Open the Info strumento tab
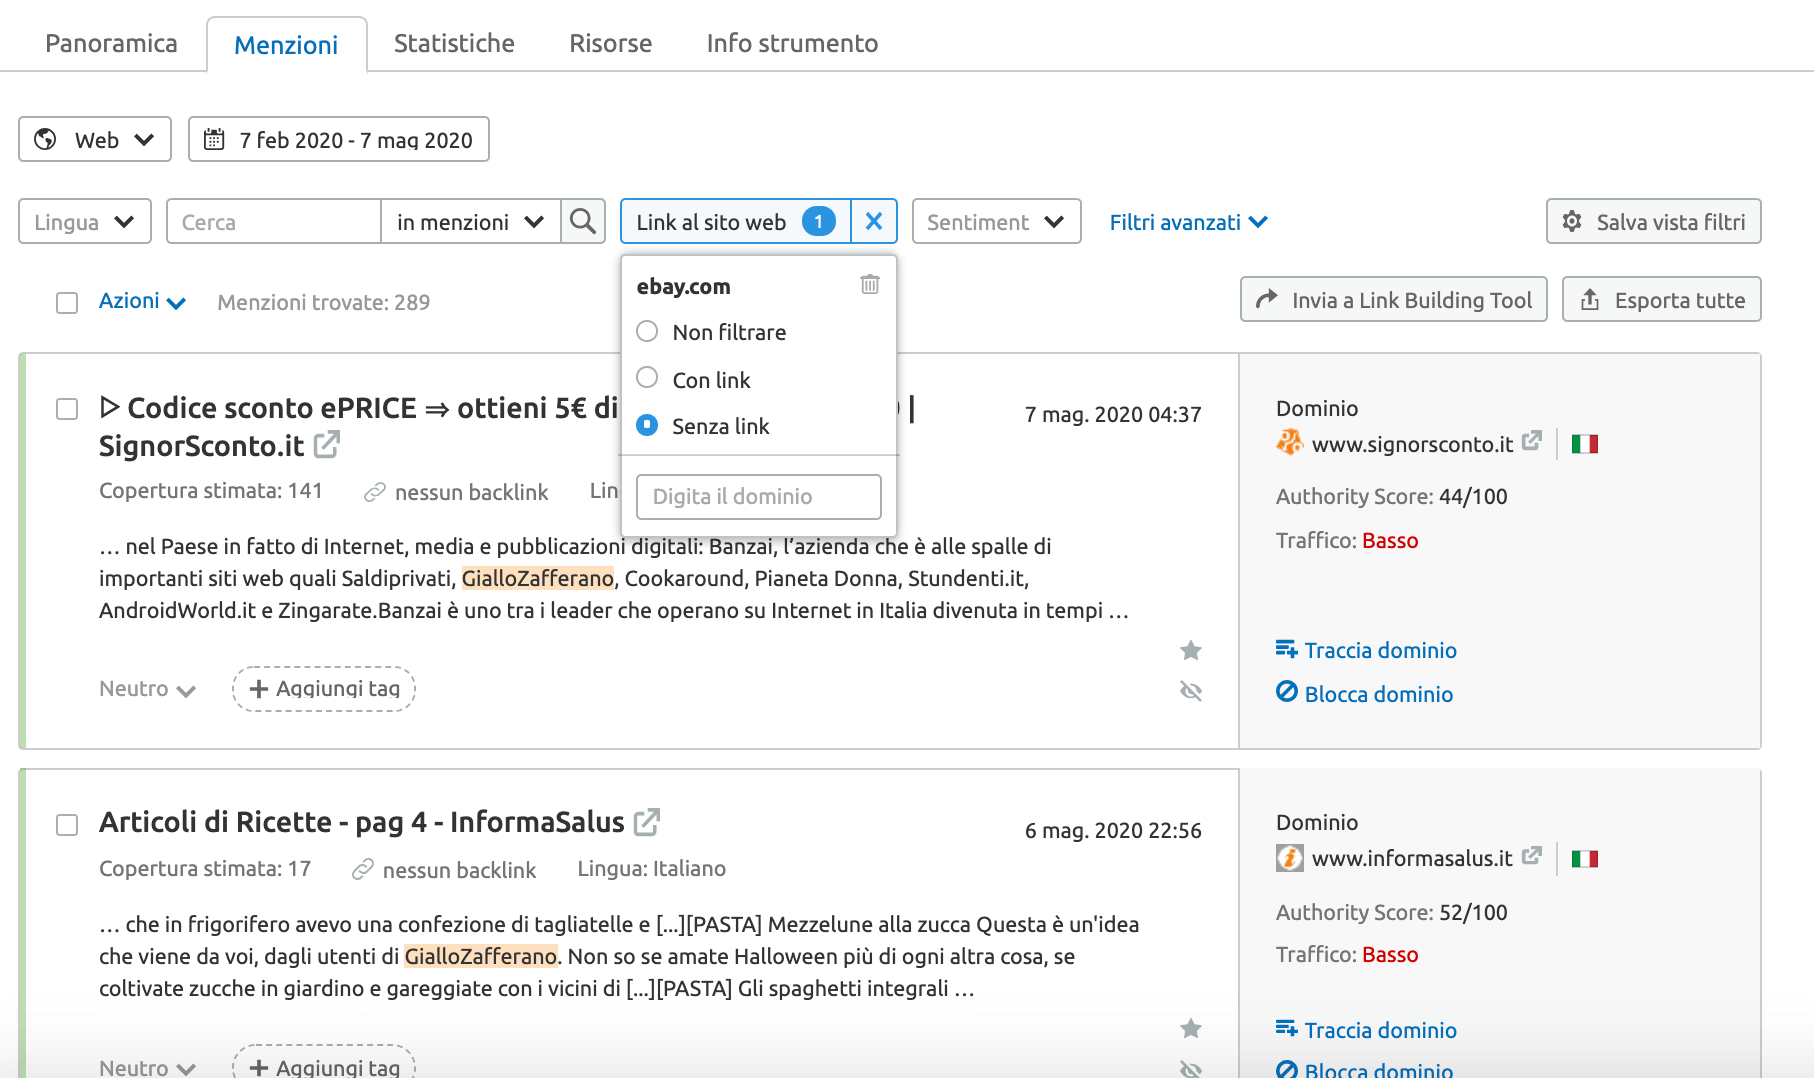Viewport: 1814px width, 1078px height. [x=792, y=43]
